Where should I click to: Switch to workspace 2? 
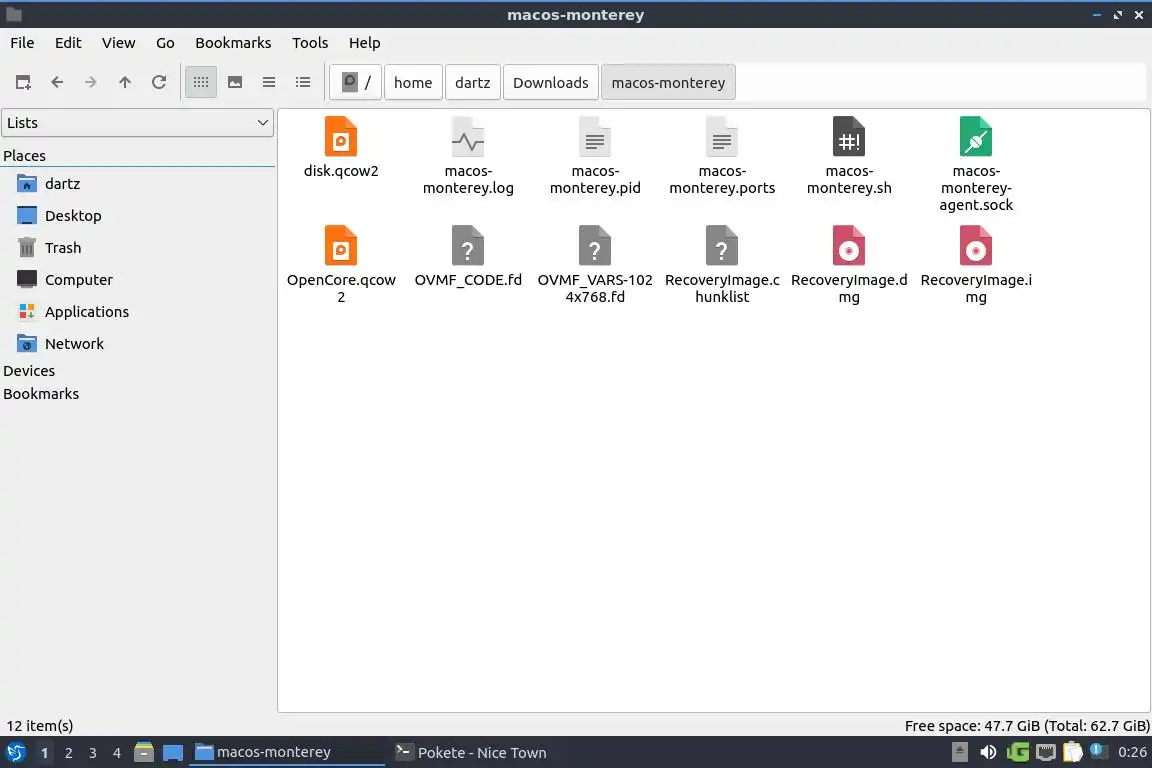(68, 753)
